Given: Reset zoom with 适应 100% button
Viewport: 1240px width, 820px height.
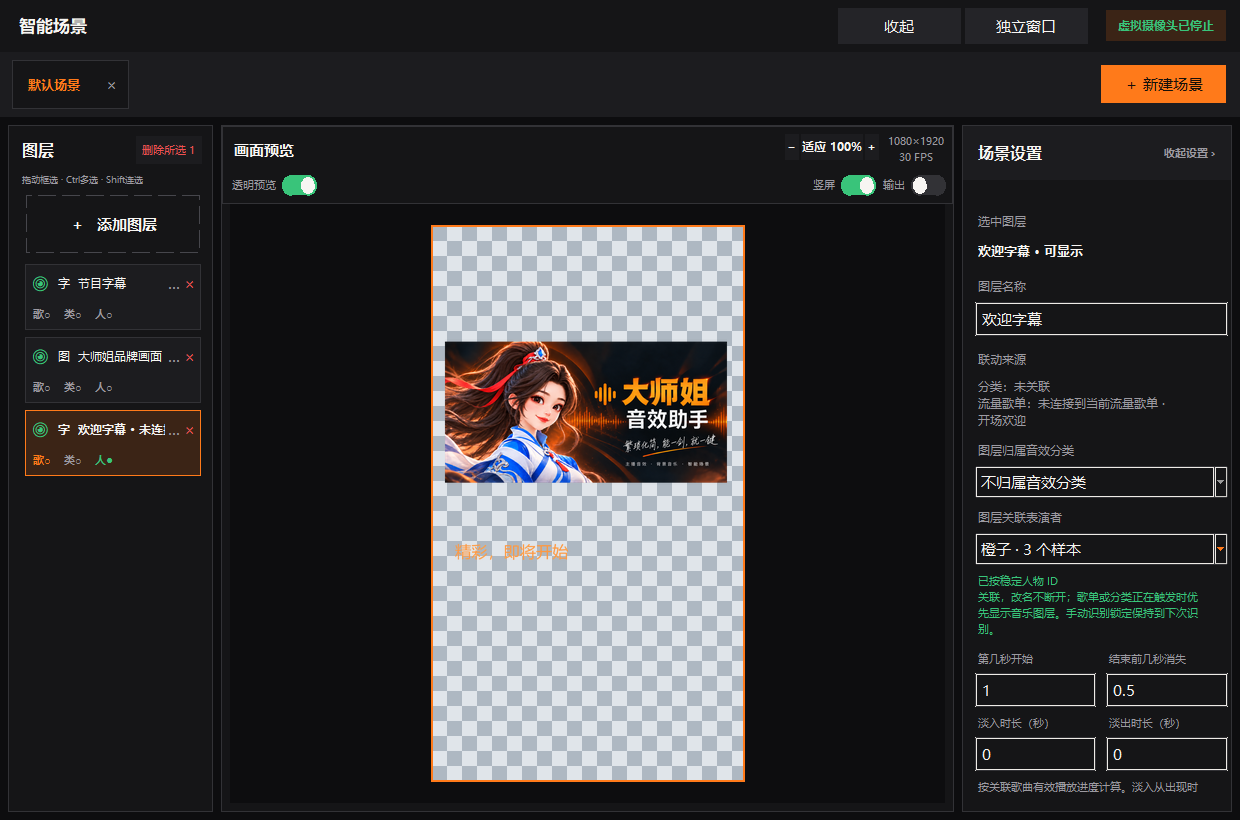Looking at the screenshot, I should point(832,147).
